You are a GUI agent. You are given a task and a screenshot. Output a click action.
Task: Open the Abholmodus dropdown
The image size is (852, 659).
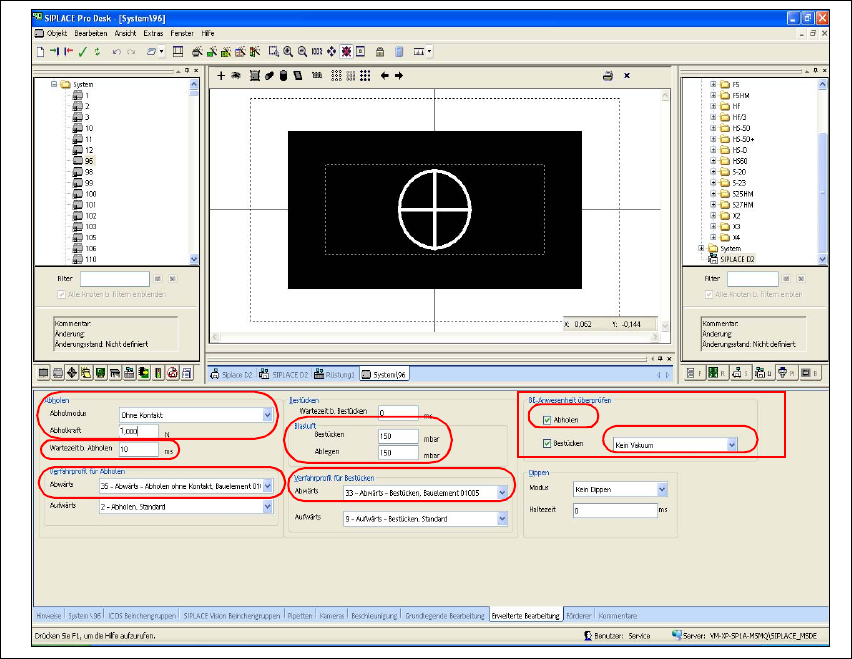tap(267, 414)
